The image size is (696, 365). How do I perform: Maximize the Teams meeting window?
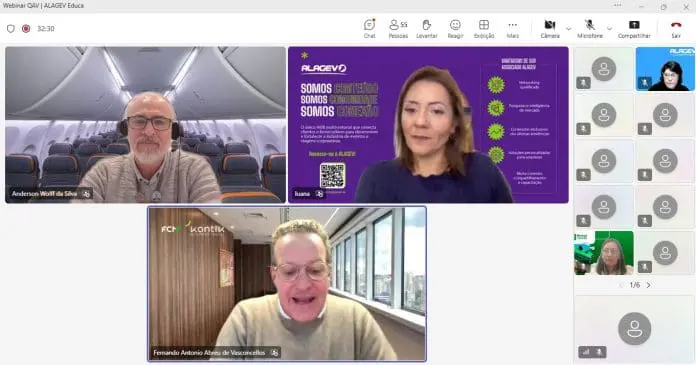coord(664,6)
